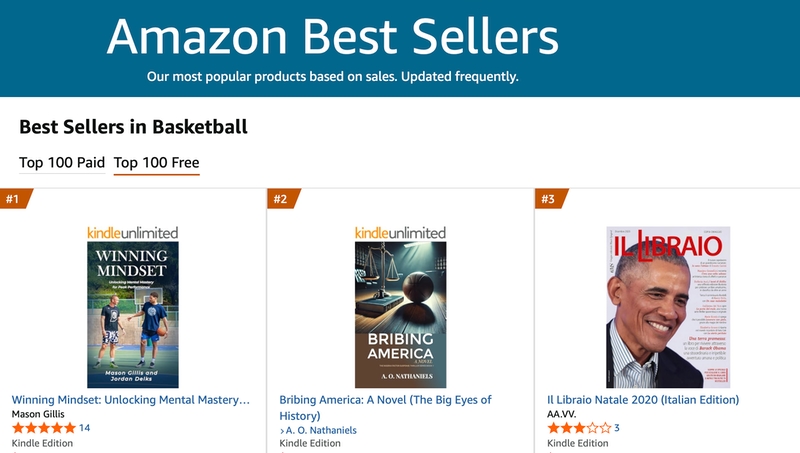Click the #2 rank badge

pyautogui.click(x=280, y=199)
